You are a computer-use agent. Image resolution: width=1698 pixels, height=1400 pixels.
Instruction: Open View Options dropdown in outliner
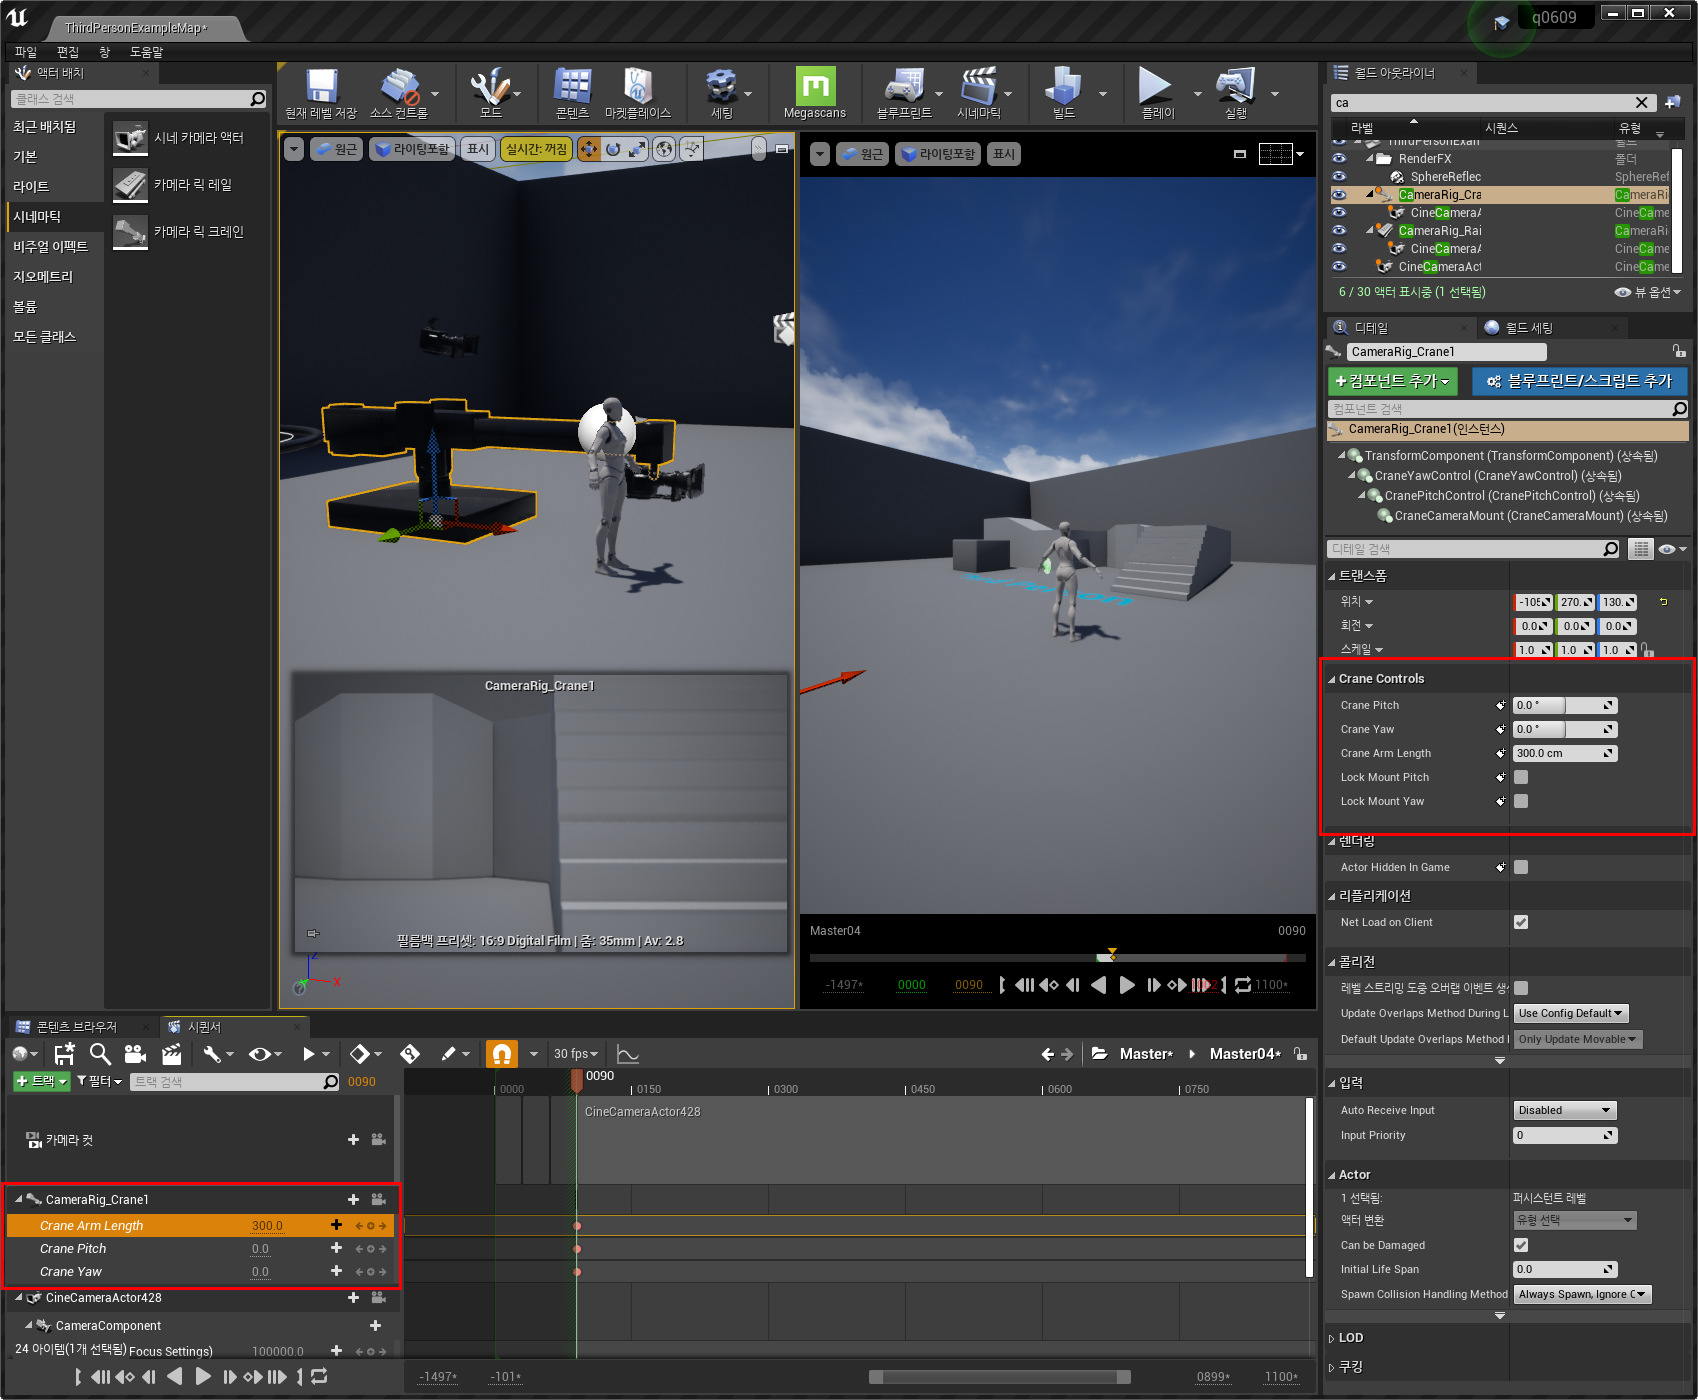[1649, 292]
